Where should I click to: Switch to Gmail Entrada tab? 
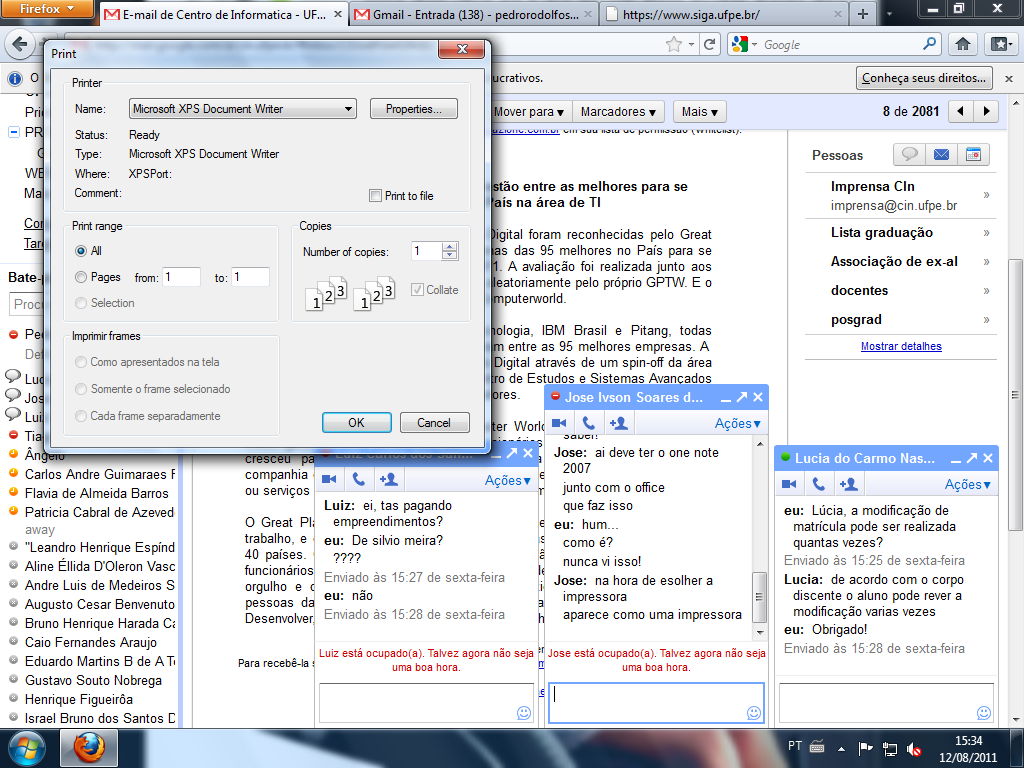474,14
